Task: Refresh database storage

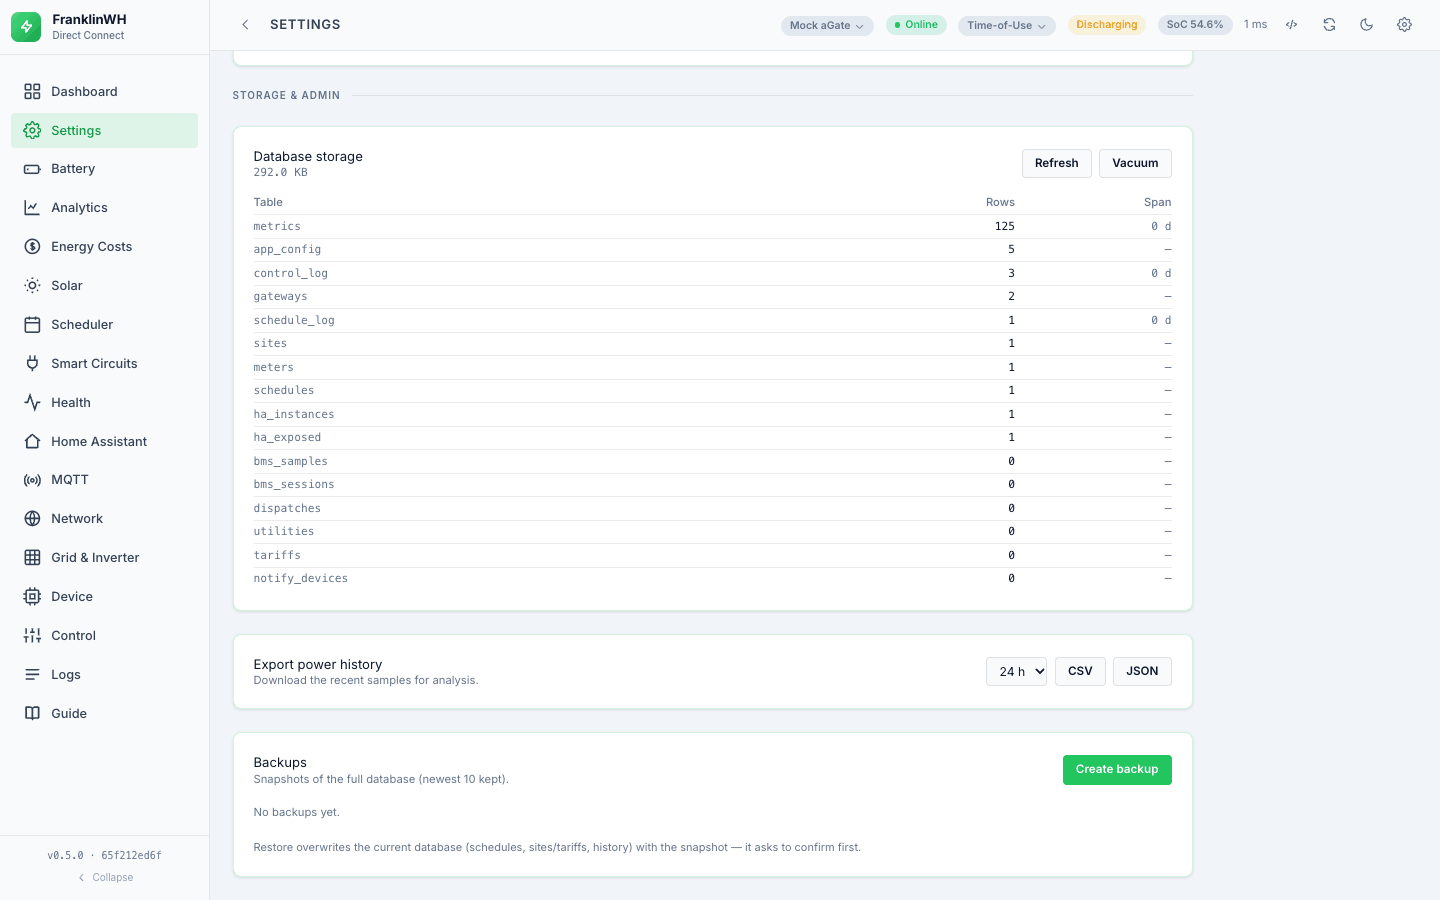Action: click(x=1057, y=164)
